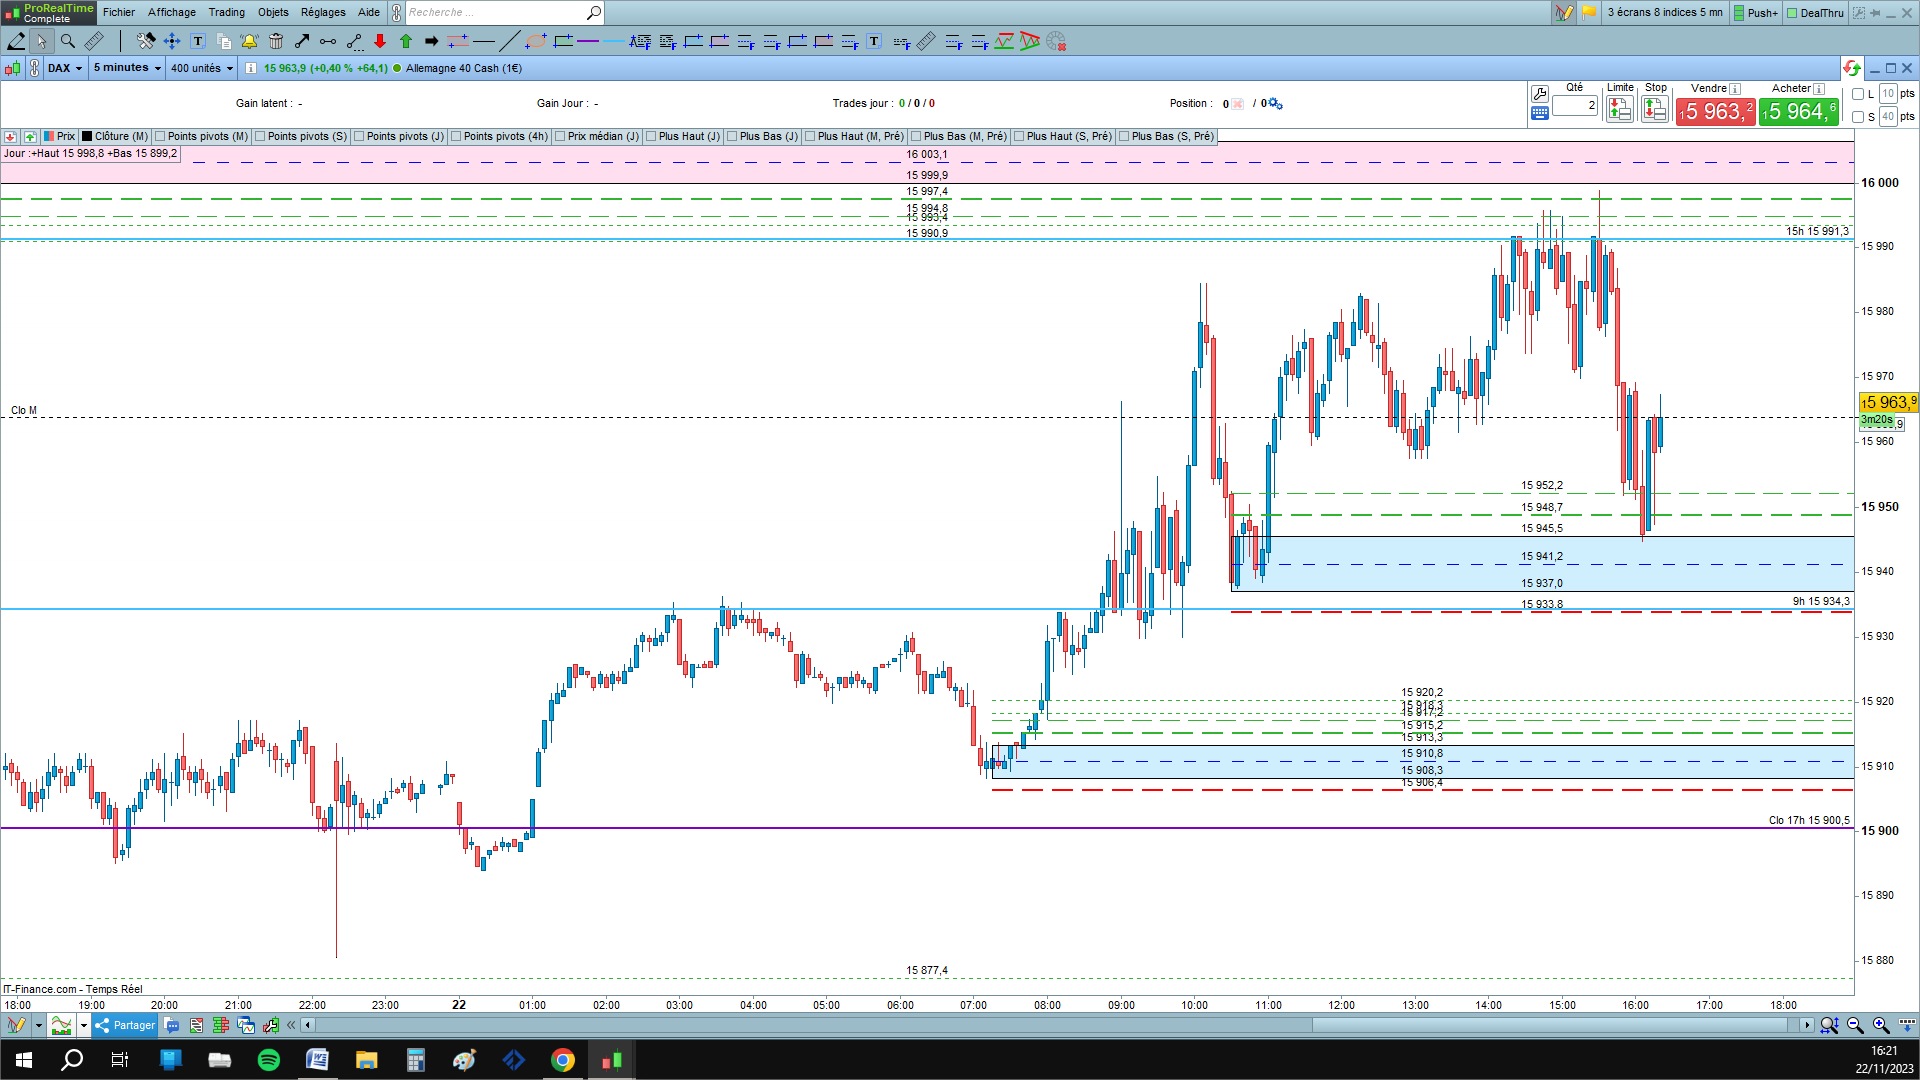The width and height of the screenshot is (1920, 1080).
Task: Click the trash can delete-objects icon
Action: point(276,41)
